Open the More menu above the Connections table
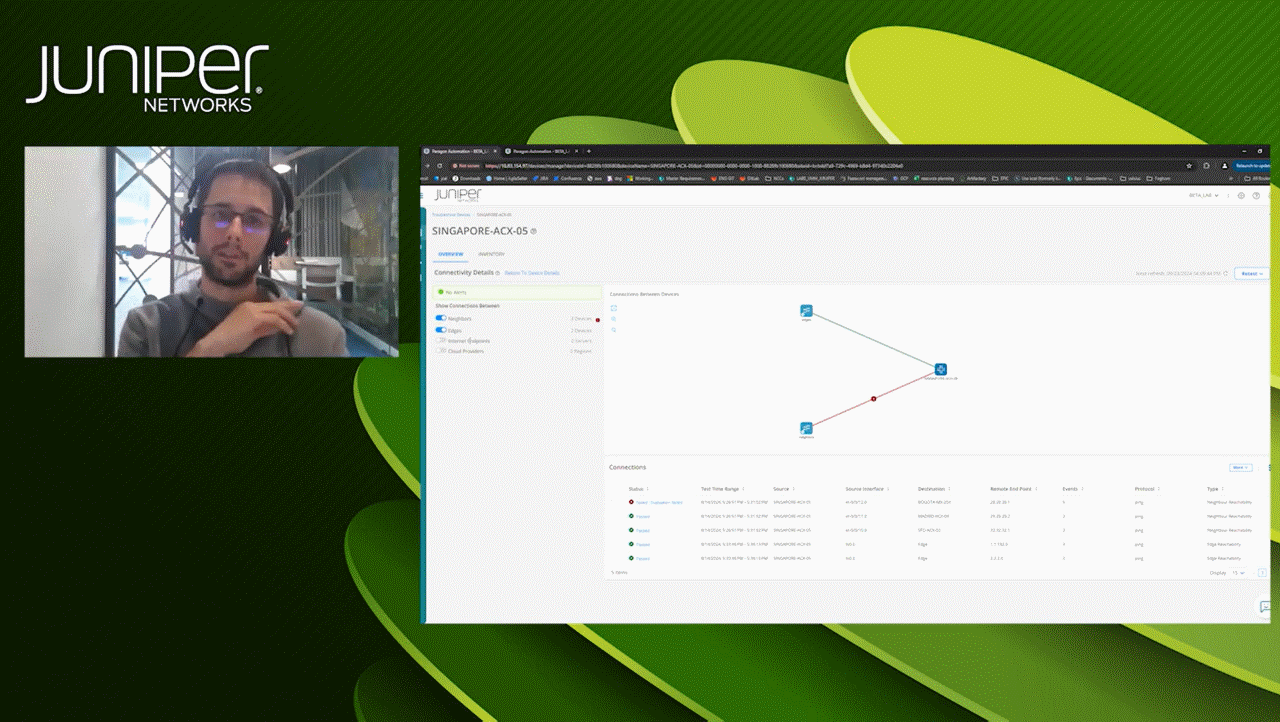Image resolution: width=1280 pixels, height=722 pixels. [x=1240, y=467]
